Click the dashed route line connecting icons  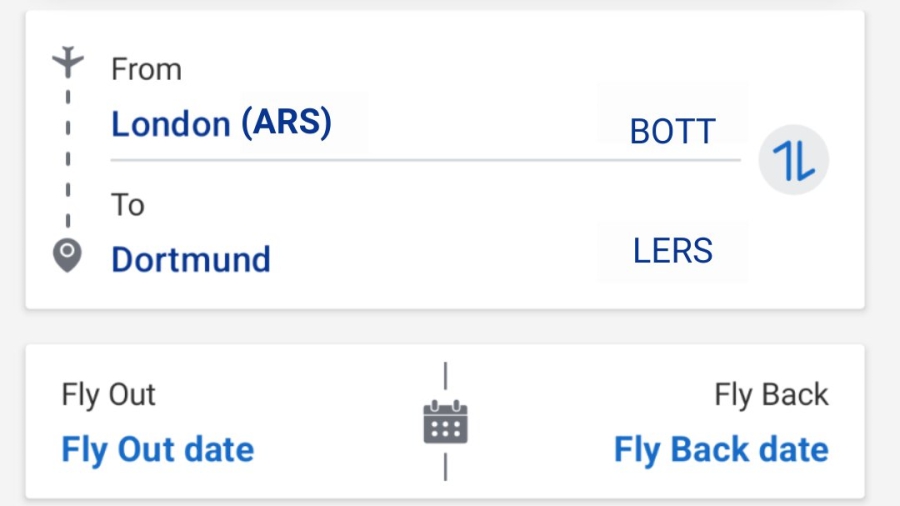click(x=67, y=158)
